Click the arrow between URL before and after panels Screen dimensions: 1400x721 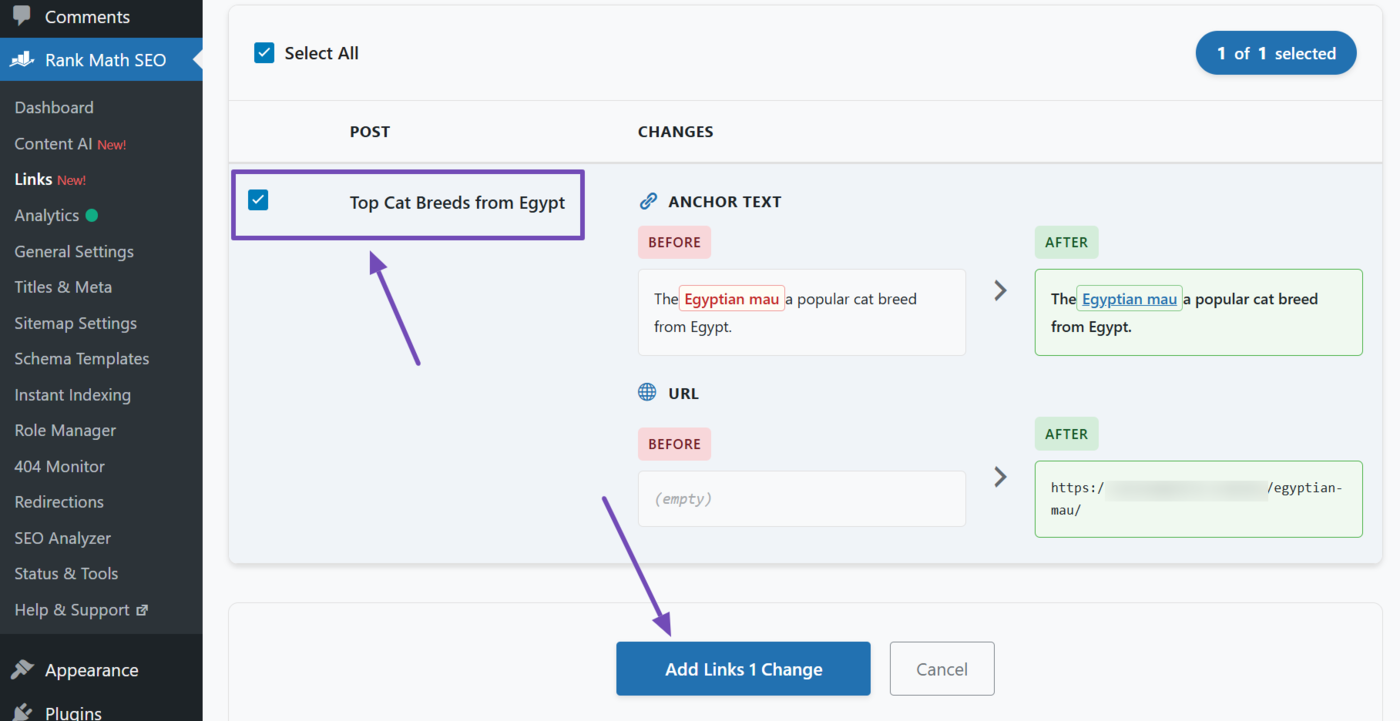1000,477
